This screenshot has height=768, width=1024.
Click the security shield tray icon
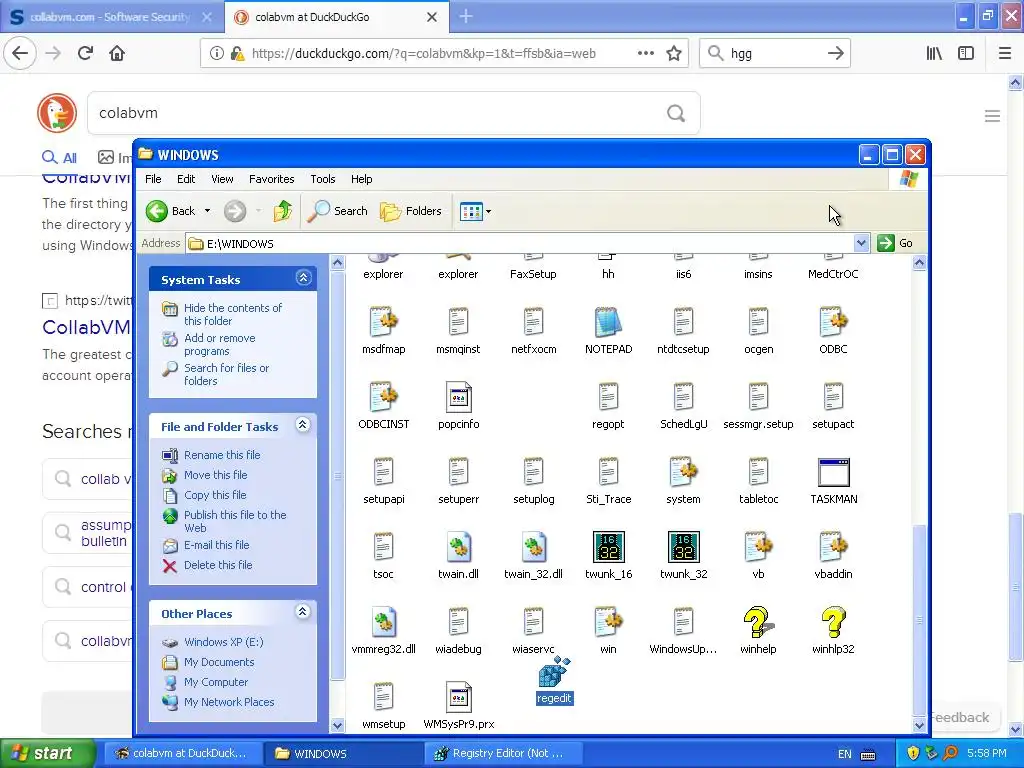point(913,753)
